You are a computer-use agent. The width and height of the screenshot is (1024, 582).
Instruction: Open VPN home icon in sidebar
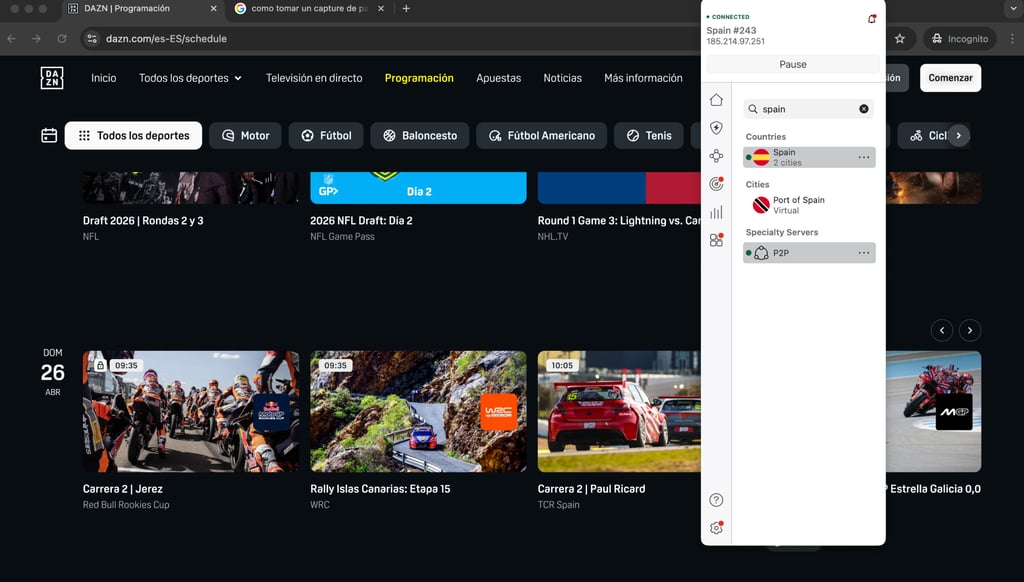click(716, 100)
